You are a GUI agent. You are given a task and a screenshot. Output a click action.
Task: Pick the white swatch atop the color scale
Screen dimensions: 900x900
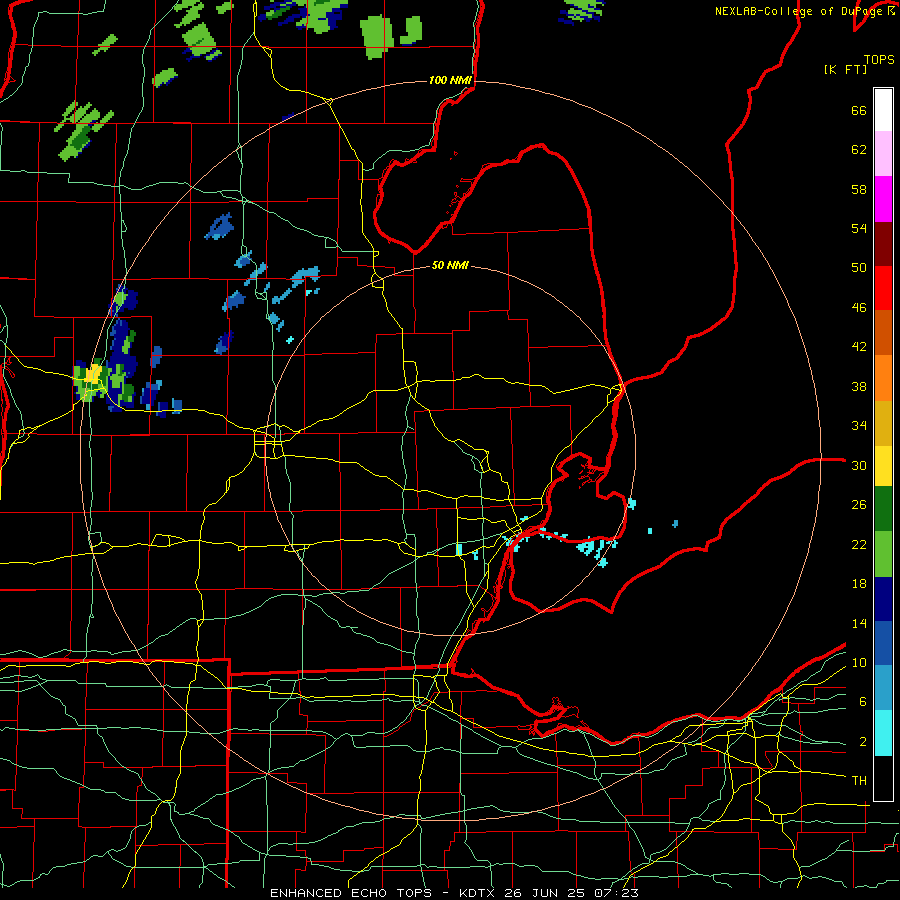(x=883, y=110)
